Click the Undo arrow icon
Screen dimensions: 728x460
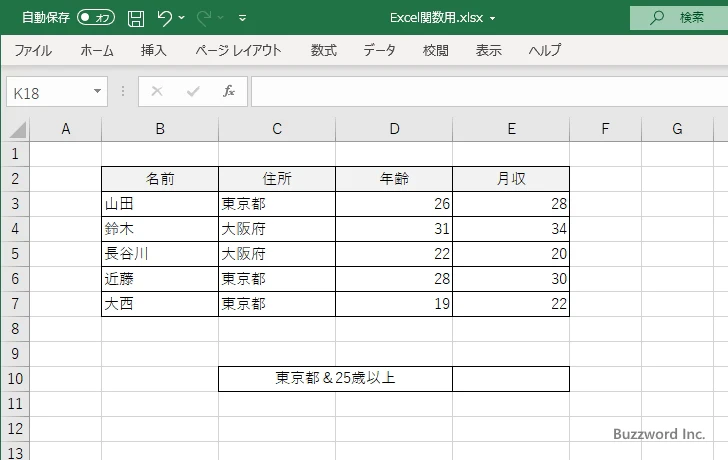pos(165,17)
